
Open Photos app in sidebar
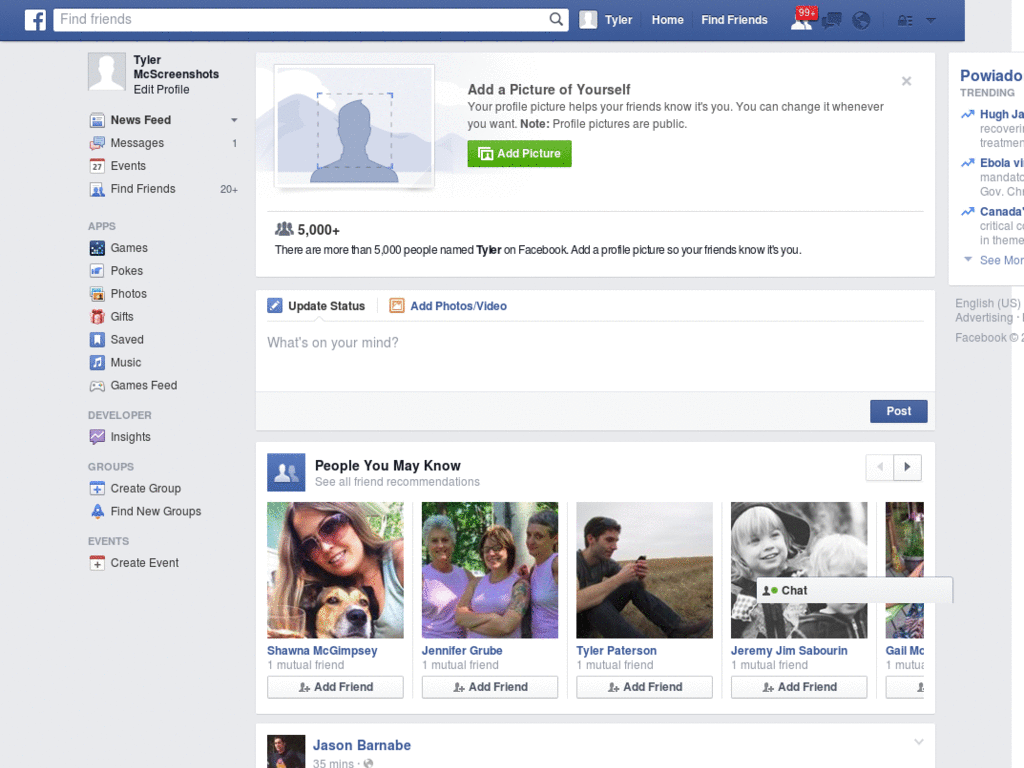pos(128,294)
